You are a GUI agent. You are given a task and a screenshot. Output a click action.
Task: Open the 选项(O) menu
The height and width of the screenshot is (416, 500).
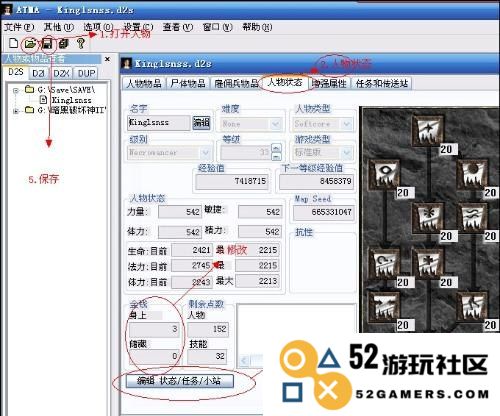coord(98,27)
